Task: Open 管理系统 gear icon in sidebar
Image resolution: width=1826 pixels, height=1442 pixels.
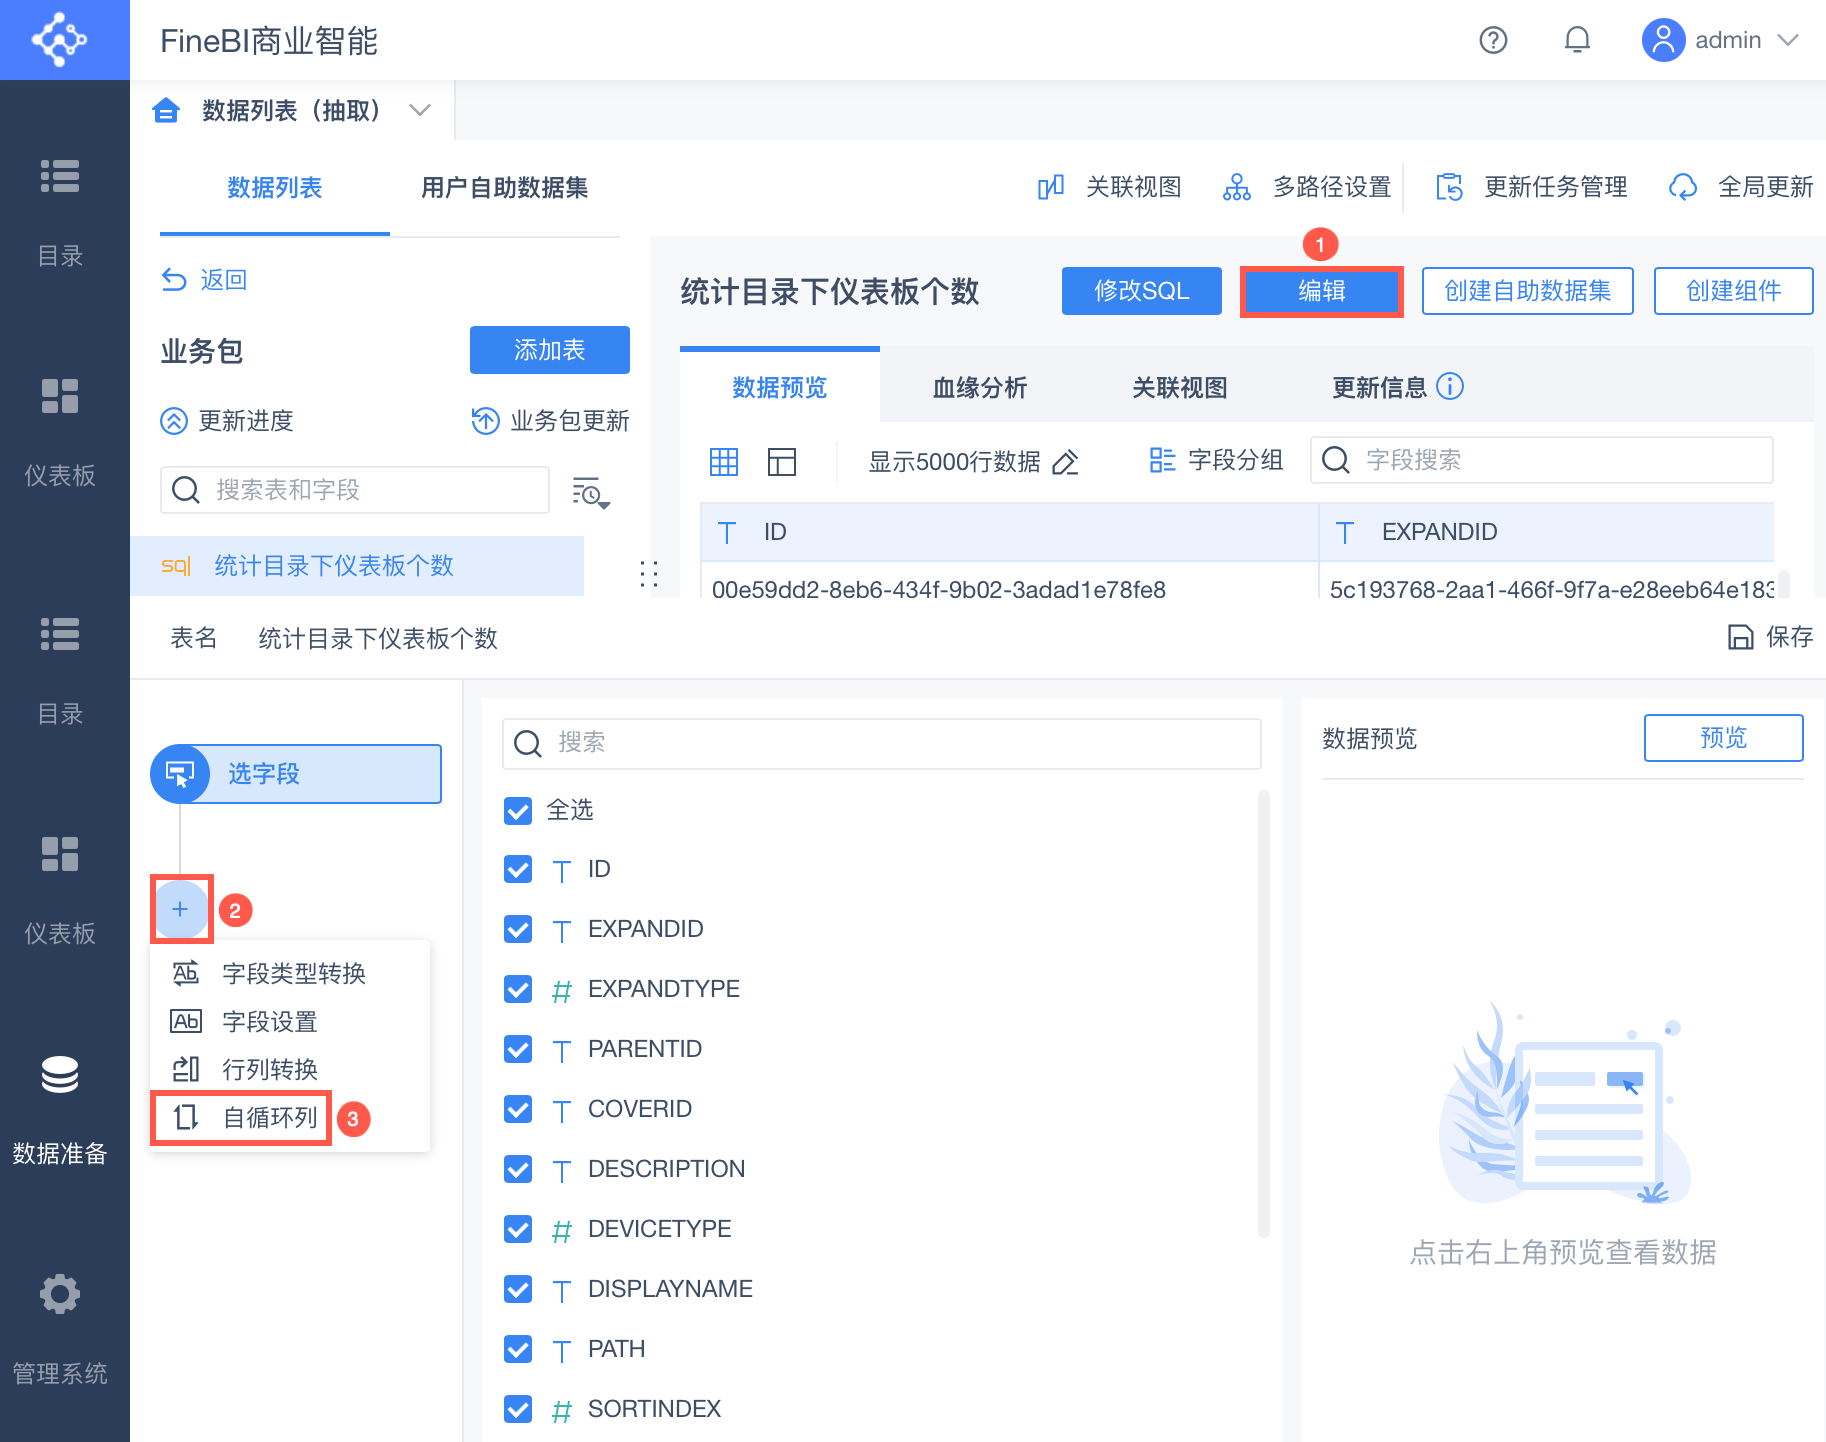Action: [x=60, y=1294]
